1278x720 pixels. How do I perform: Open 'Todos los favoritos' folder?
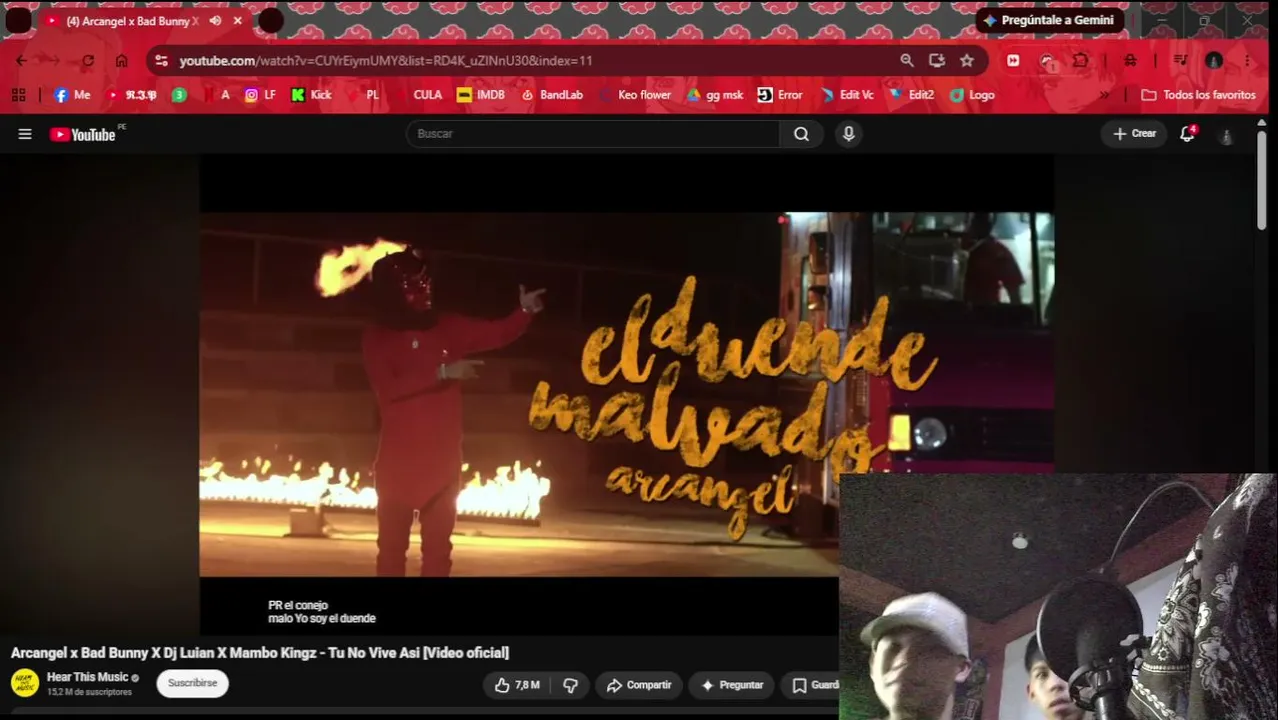1198,95
